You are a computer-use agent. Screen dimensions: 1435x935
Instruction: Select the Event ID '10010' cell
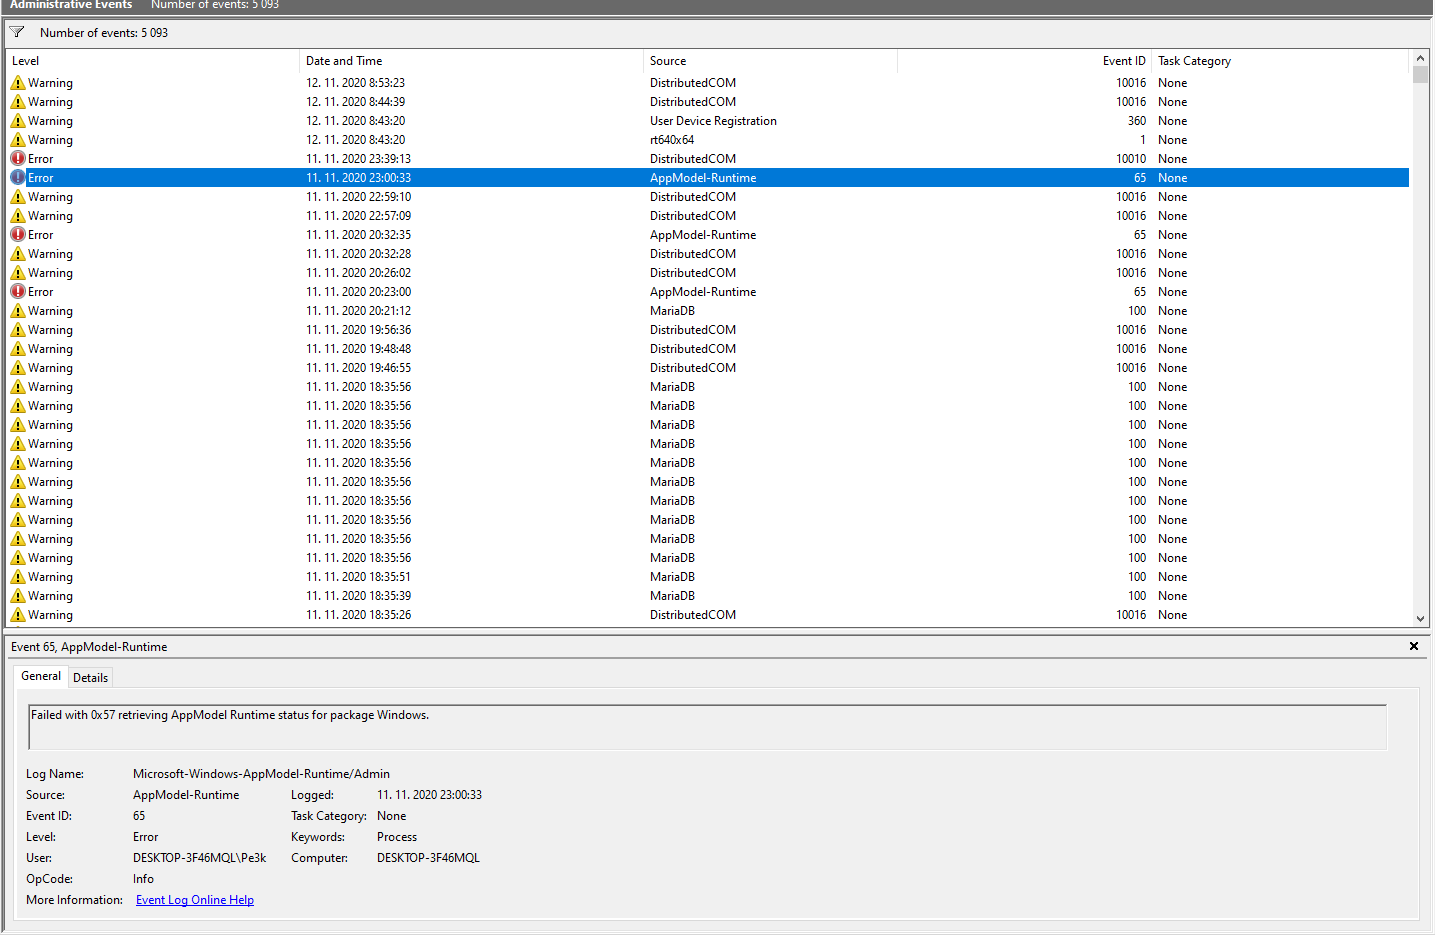point(1131,159)
